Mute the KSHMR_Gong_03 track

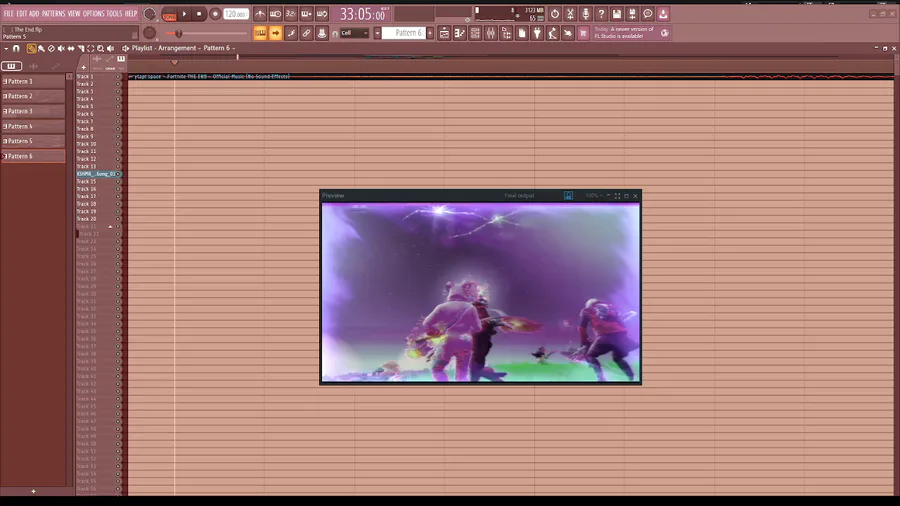pyautogui.click(x=118, y=174)
